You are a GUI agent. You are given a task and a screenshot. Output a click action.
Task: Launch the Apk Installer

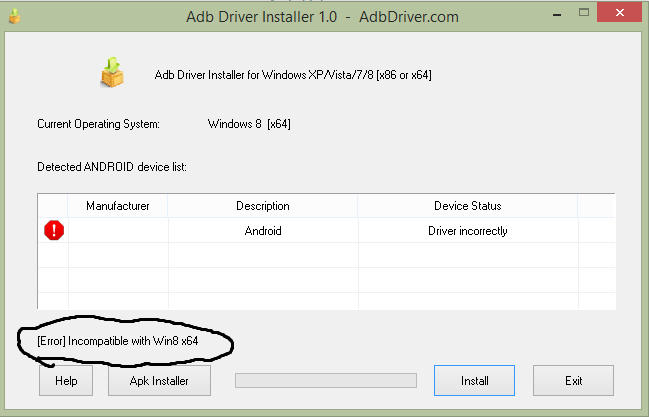[158, 381]
